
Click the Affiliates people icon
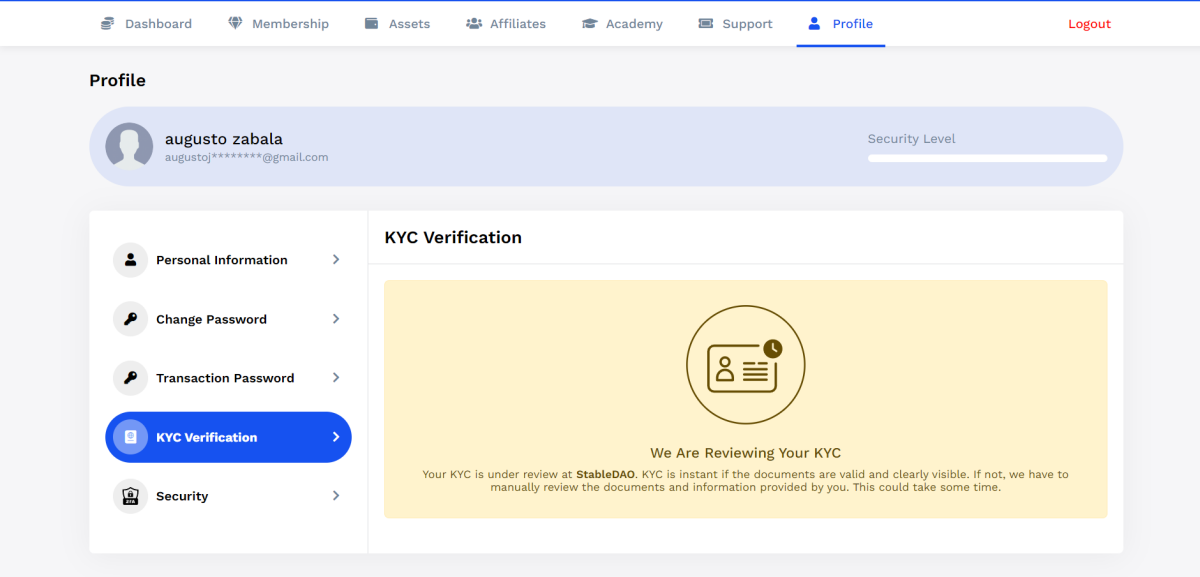(x=474, y=23)
